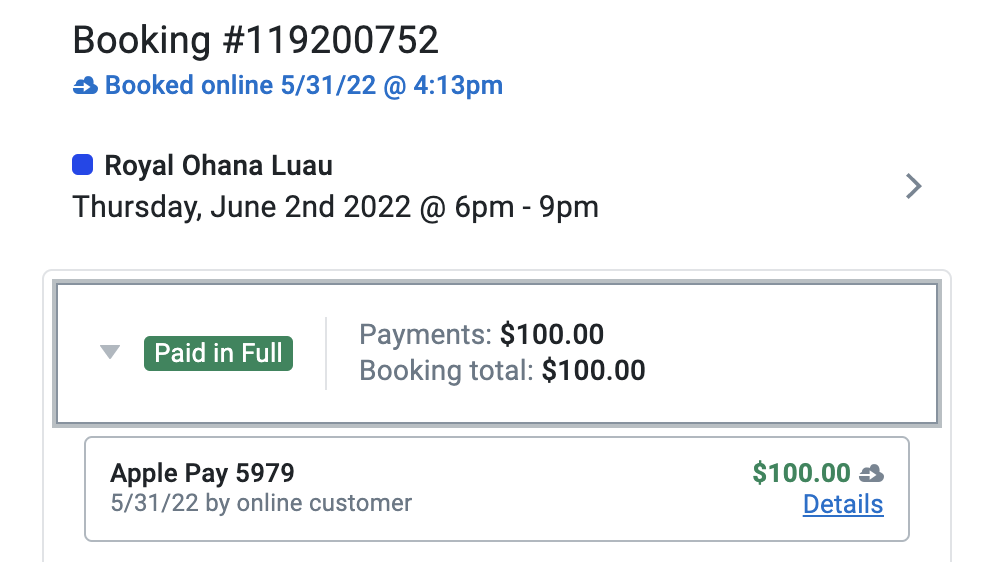Click the cloud icon beside Booked online
992x562 pixels.
tap(85, 85)
